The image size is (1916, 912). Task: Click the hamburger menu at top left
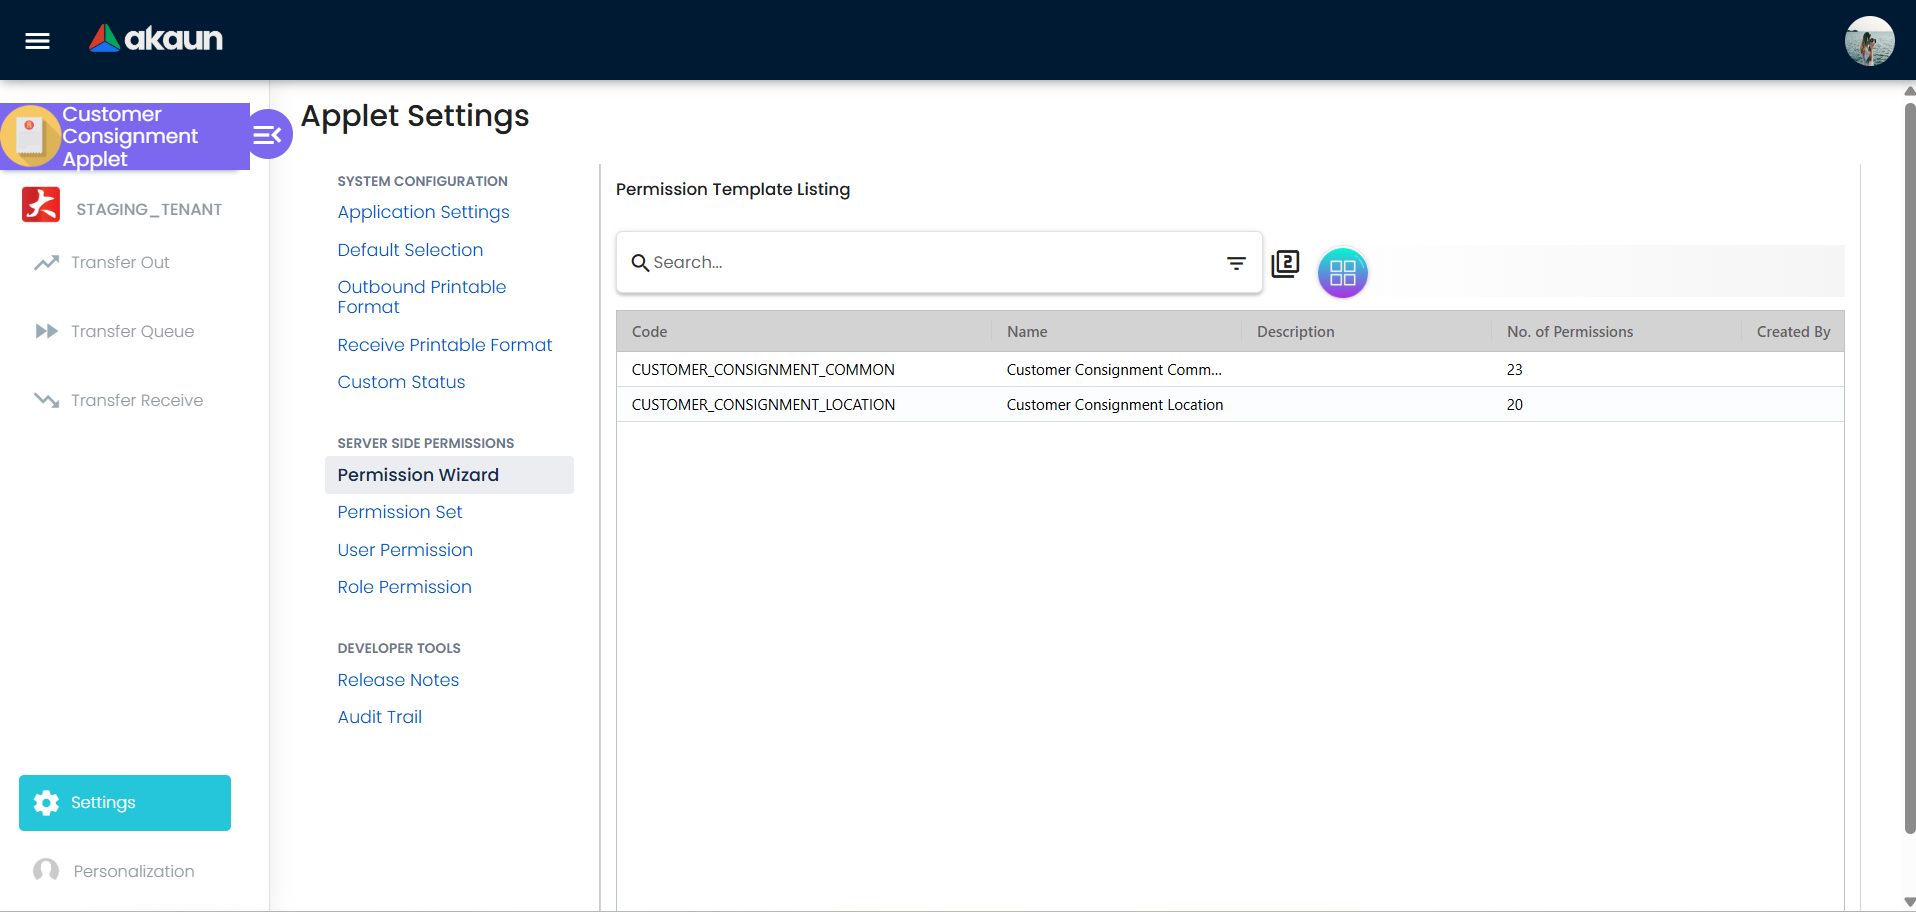(x=37, y=41)
